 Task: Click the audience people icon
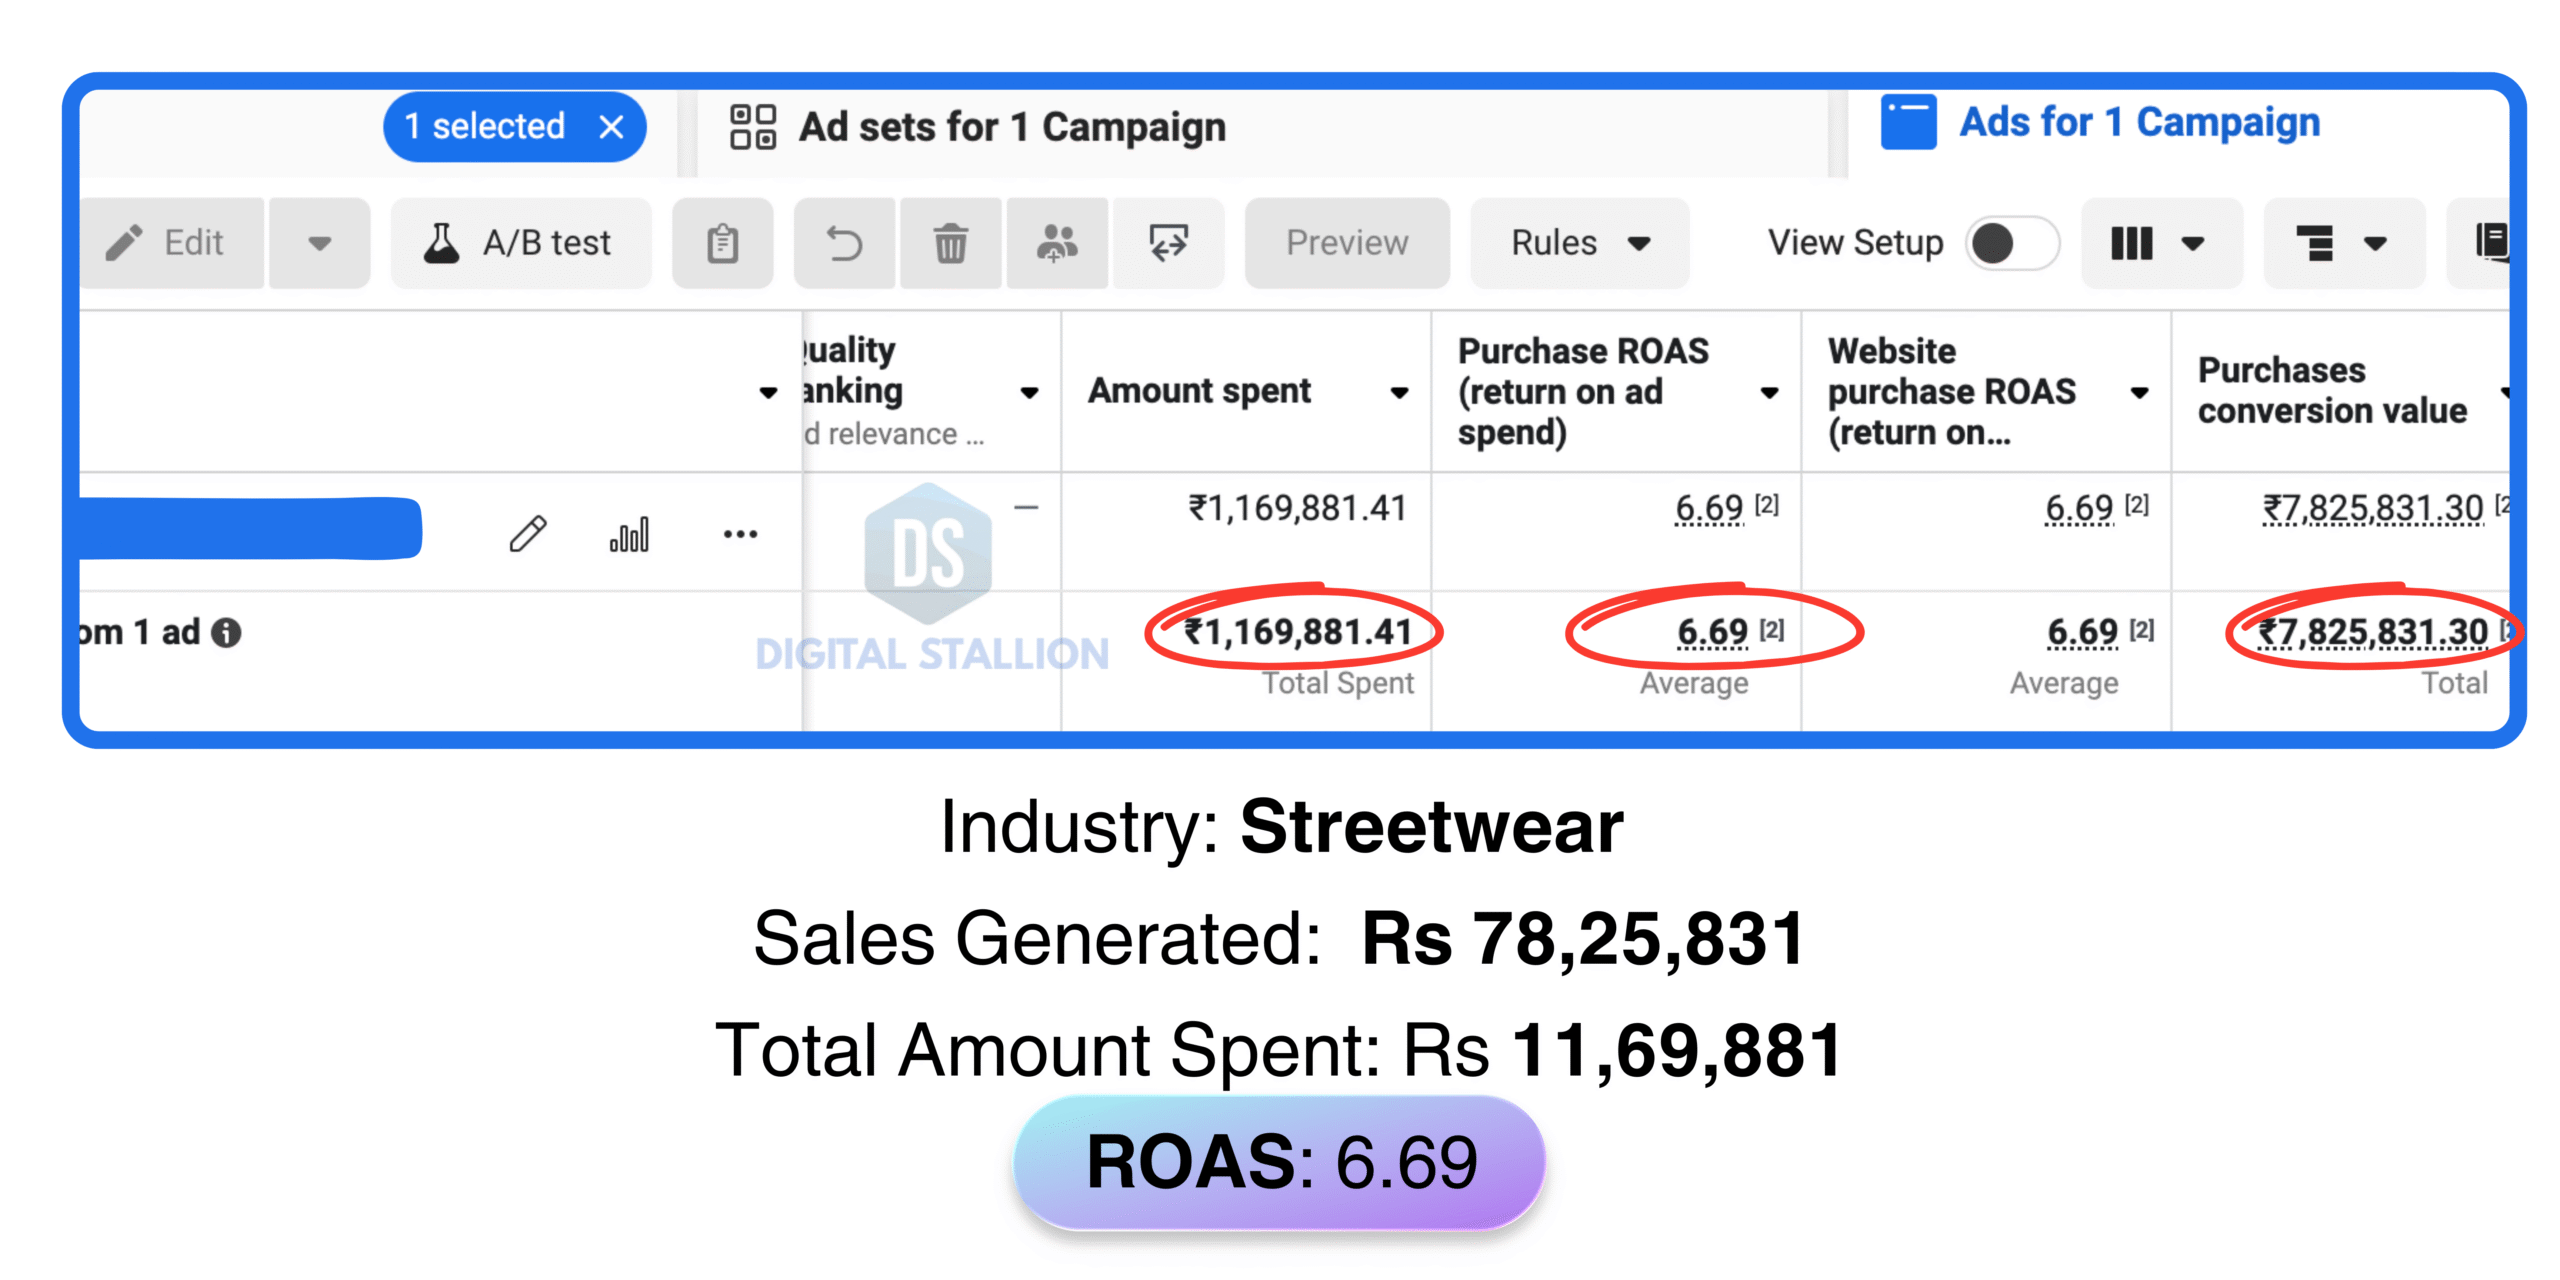1056,243
